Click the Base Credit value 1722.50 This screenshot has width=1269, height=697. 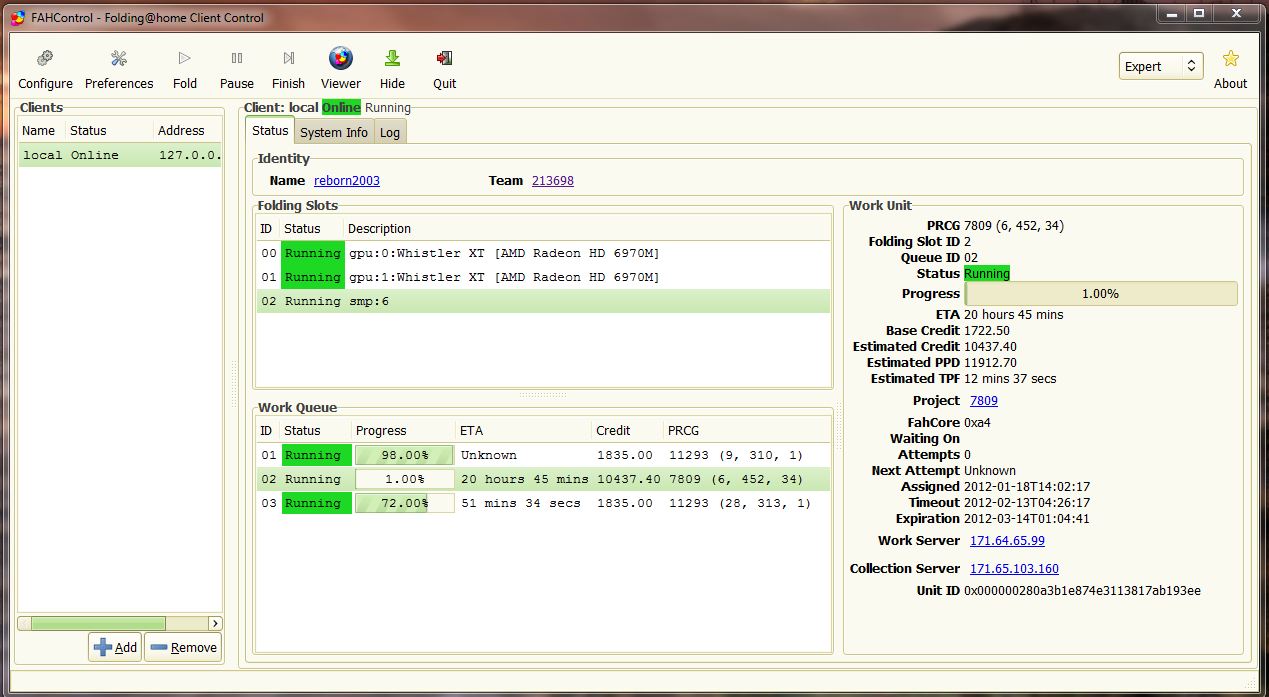pyautogui.click(x=987, y=330)
